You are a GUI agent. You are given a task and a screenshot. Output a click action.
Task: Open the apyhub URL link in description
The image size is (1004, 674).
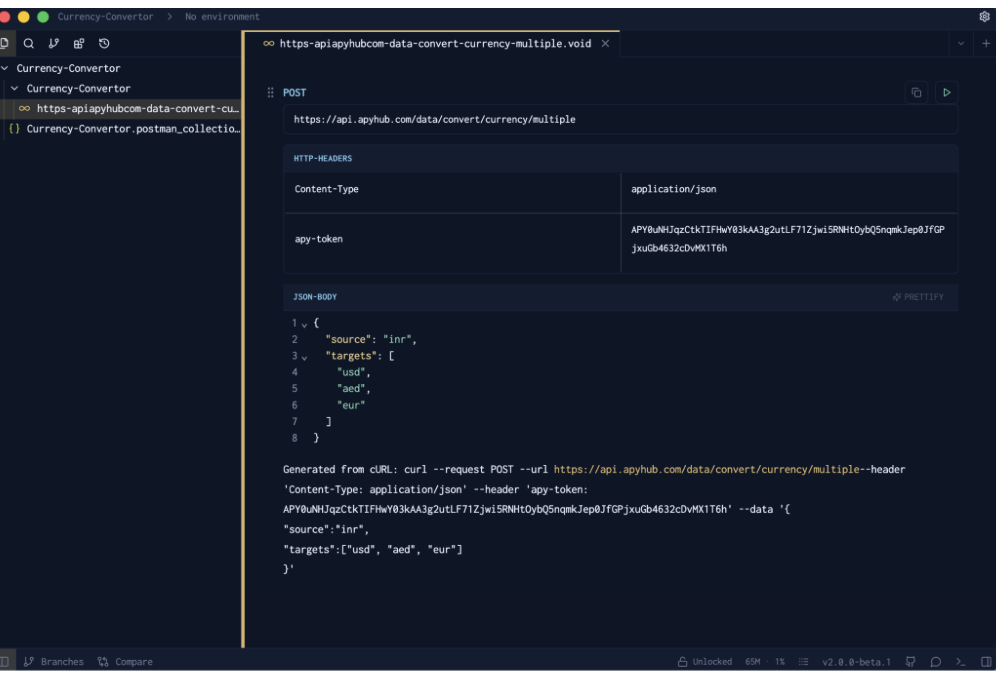(706, 470)
